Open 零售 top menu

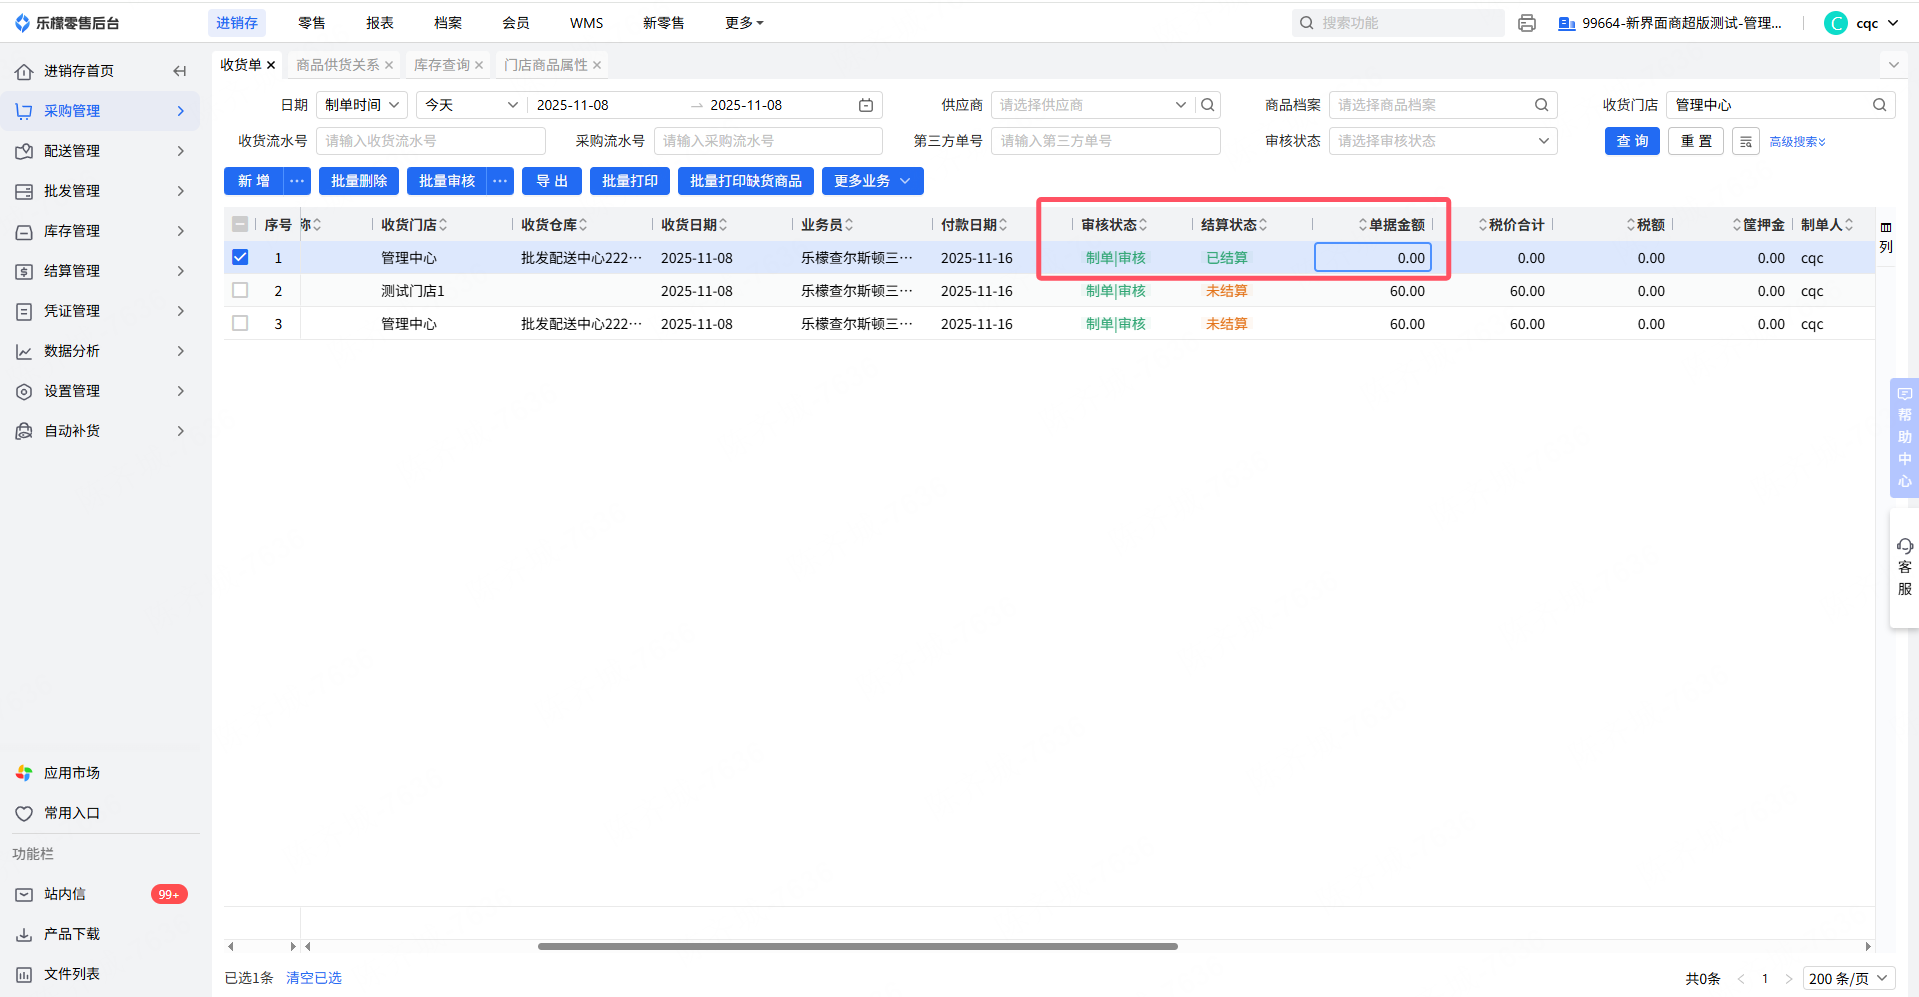312,23
